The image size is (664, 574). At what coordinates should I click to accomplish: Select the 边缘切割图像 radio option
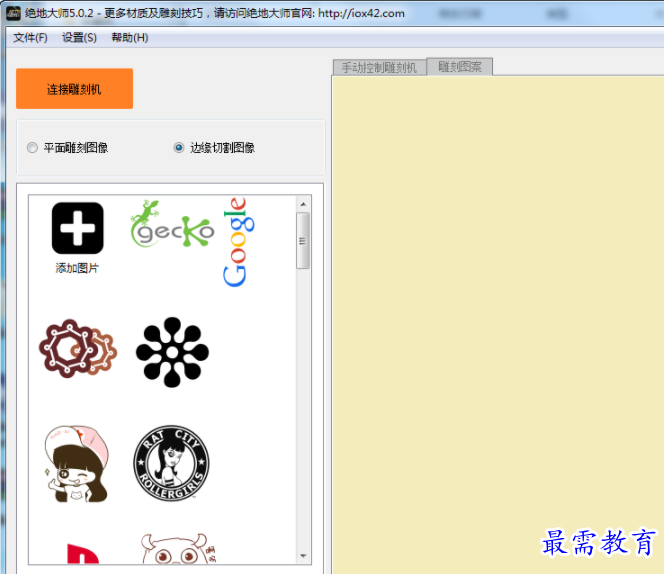coord(214,148)
